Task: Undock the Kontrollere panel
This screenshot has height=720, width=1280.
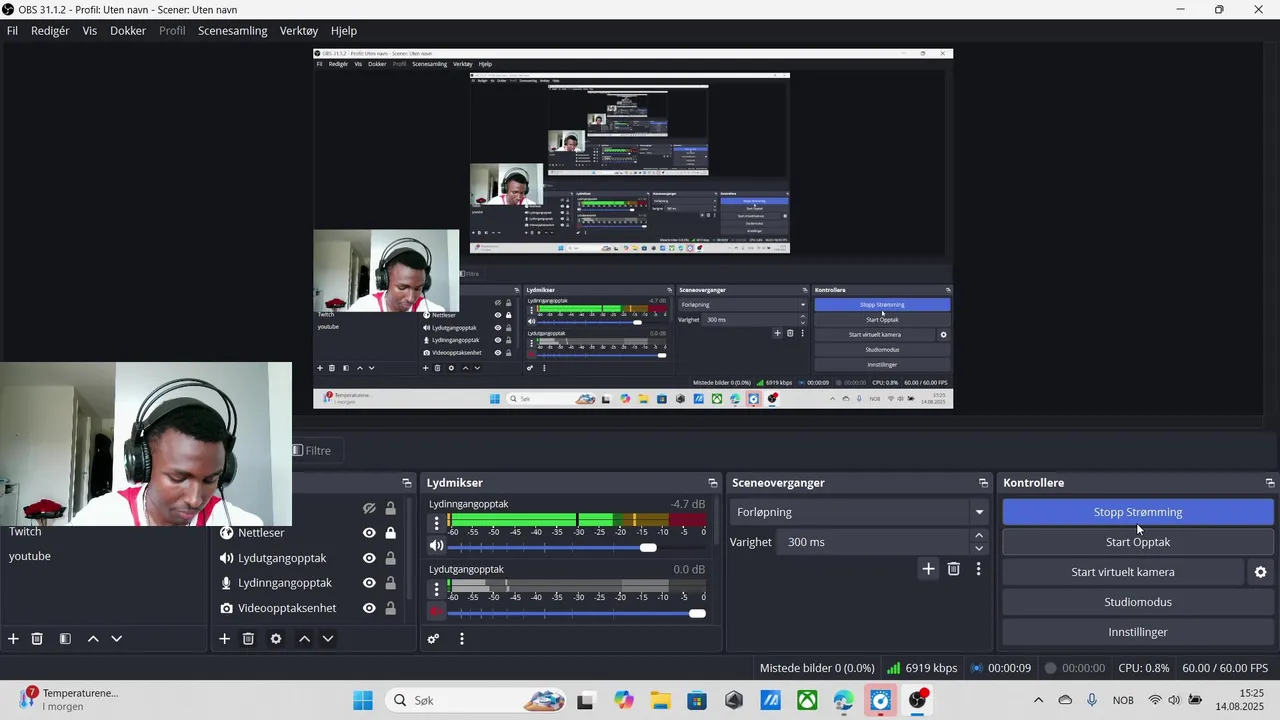Action: (x=1270, y=483)
